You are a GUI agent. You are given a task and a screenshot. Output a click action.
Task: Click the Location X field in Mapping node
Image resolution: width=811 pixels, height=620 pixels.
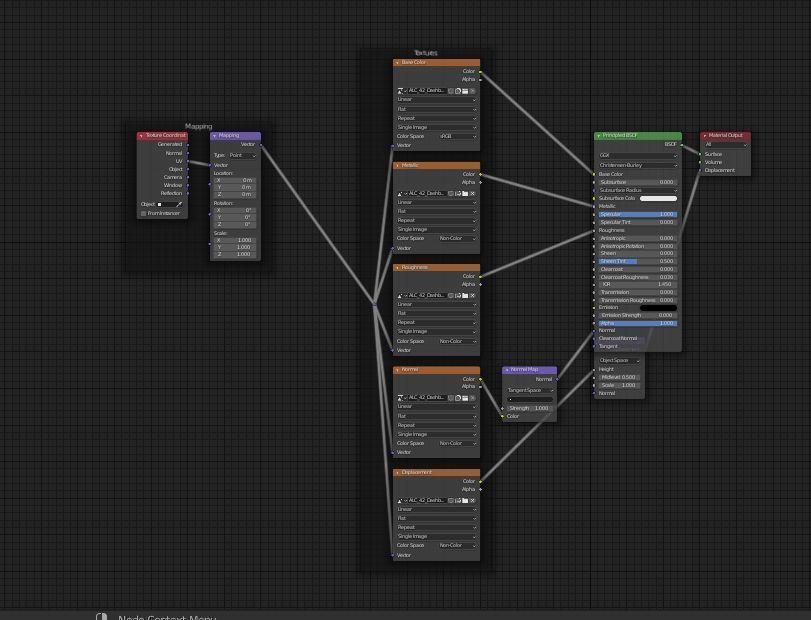[234, 180]
